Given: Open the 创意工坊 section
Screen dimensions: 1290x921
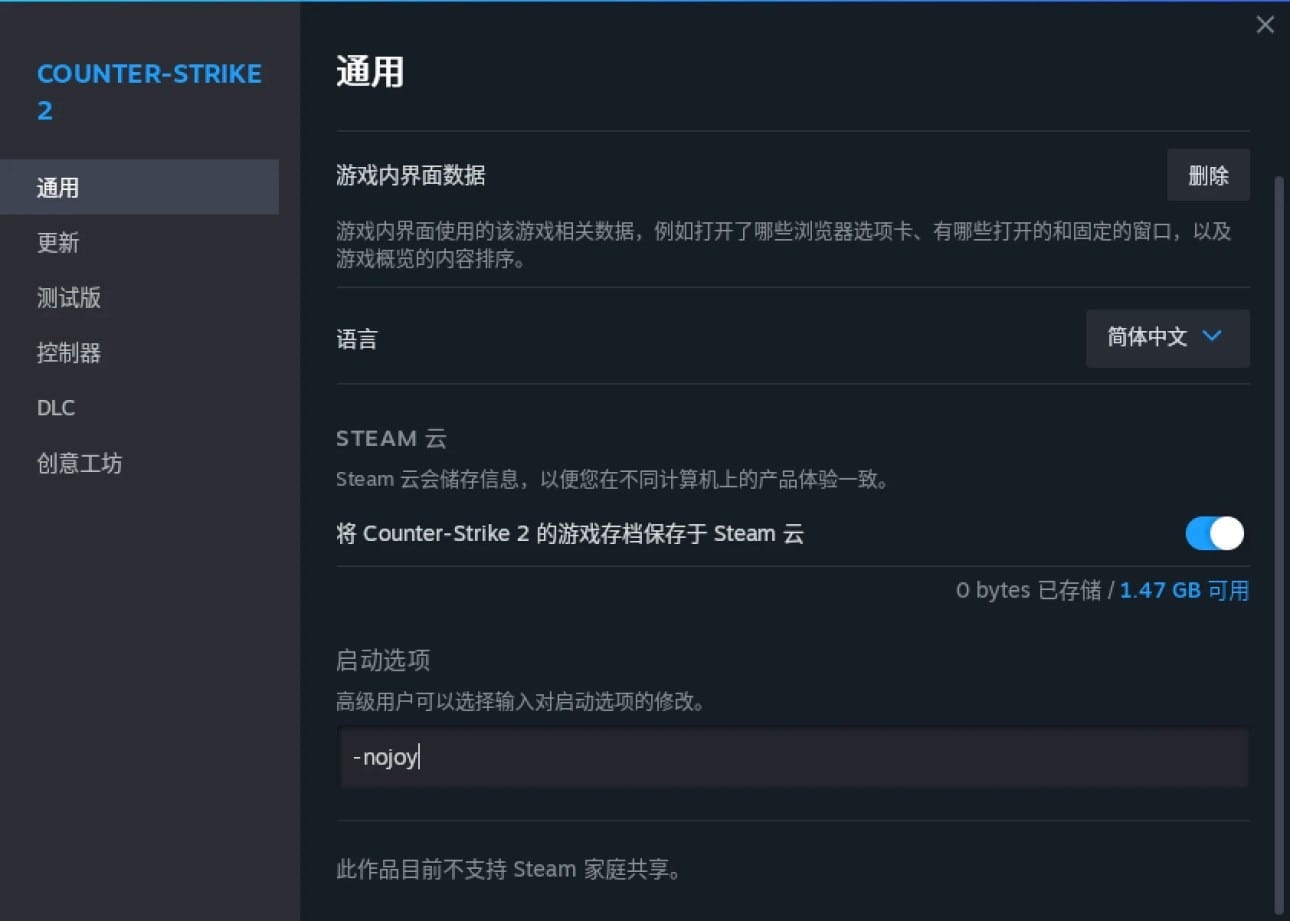Looking at the screenshot, I should click(x=79, y=462).
